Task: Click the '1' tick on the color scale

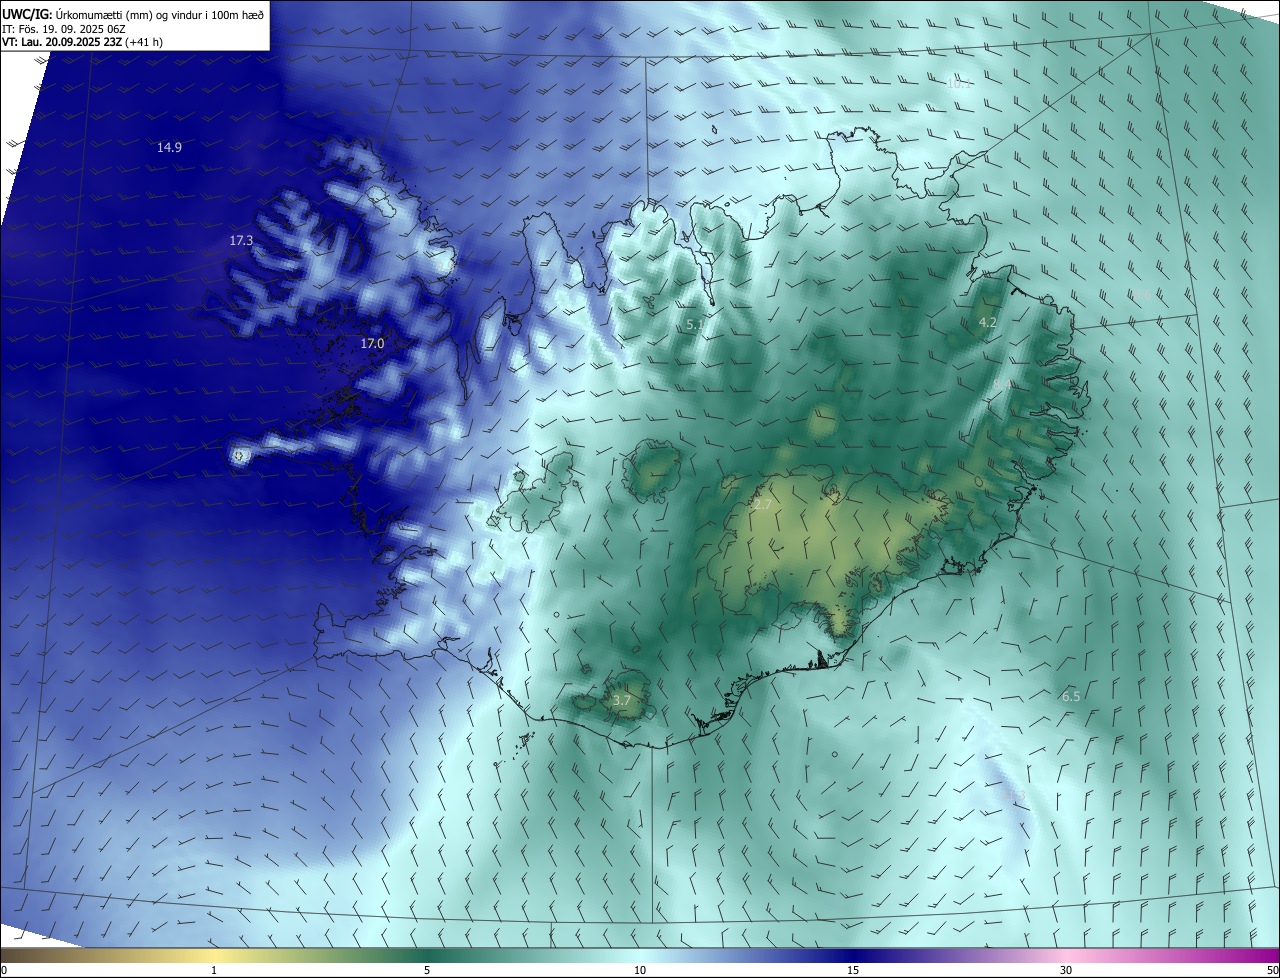Action: tap(213, 970)
